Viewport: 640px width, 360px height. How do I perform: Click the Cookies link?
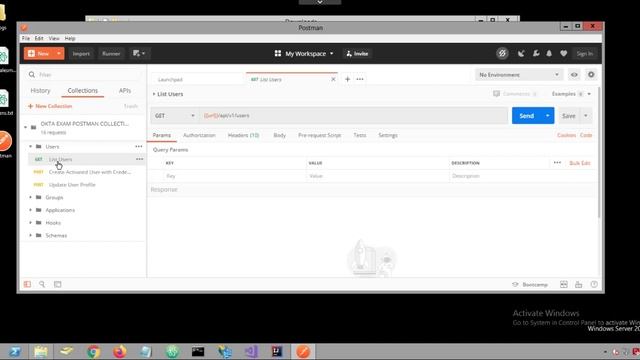pos(567,135)
